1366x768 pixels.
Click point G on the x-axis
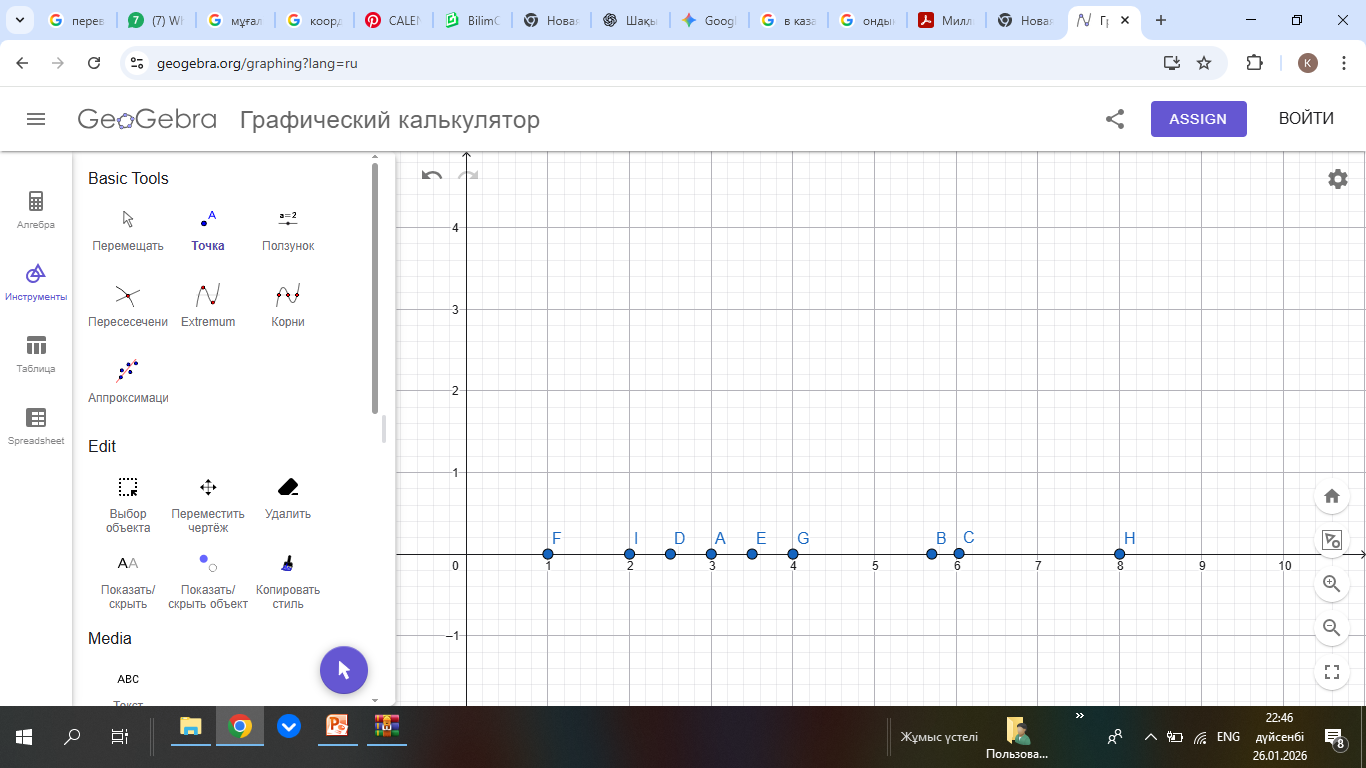[x=793, y=554]
